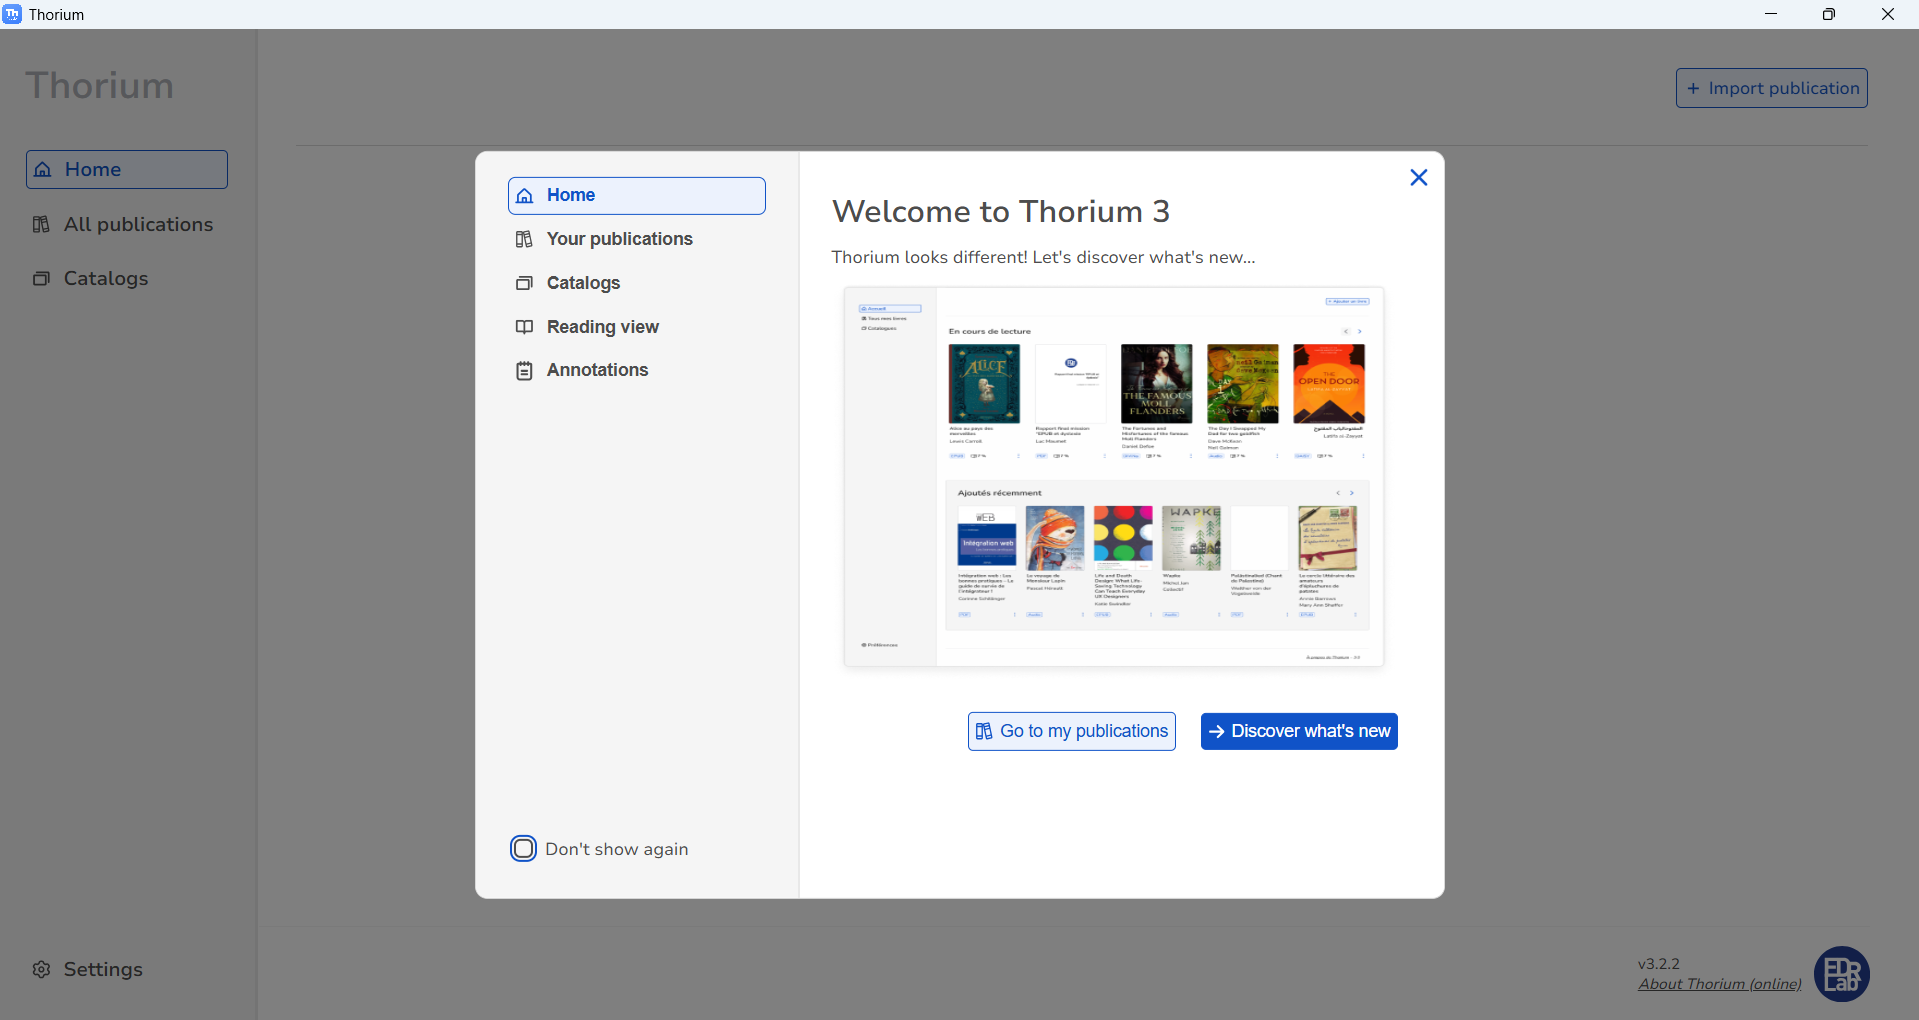Maximize or restore the Thorium window
This screenshot has width=1919, height=1020.
pos(1828,14)
